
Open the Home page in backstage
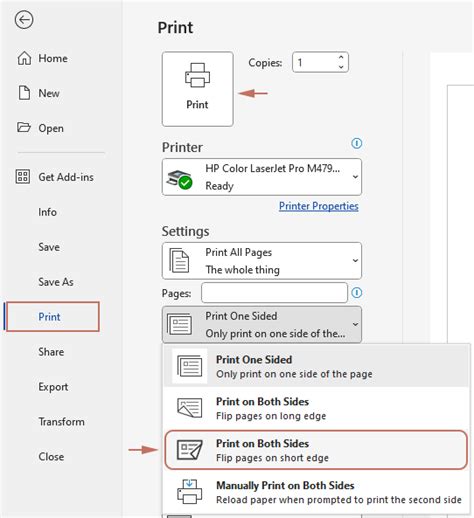tap(43, 58)
